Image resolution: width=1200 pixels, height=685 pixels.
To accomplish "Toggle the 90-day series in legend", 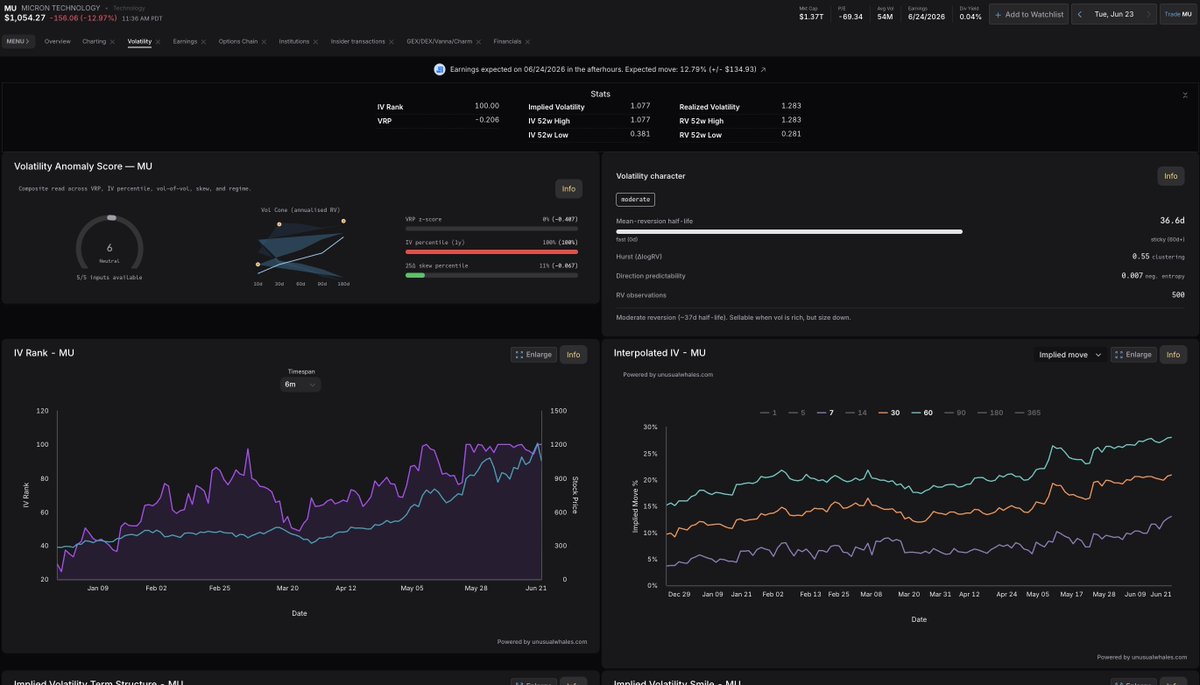I will coord(955,412).
